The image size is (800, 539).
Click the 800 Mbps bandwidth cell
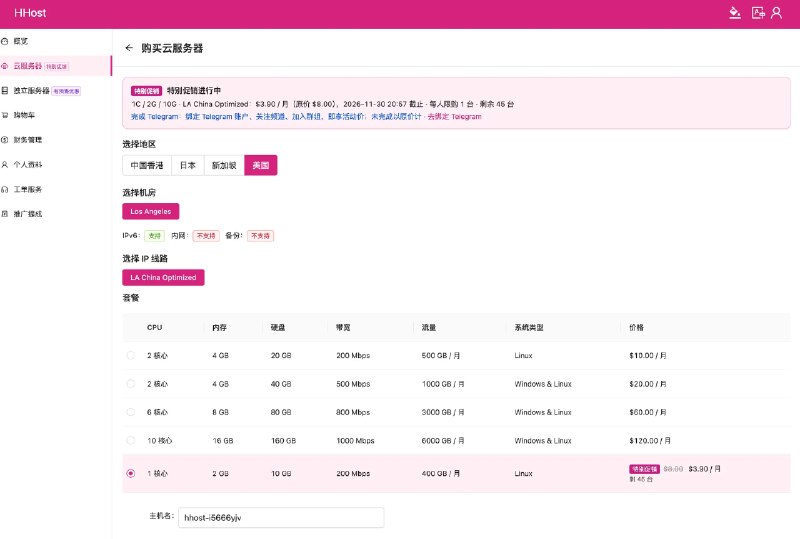tap(353, 412)
